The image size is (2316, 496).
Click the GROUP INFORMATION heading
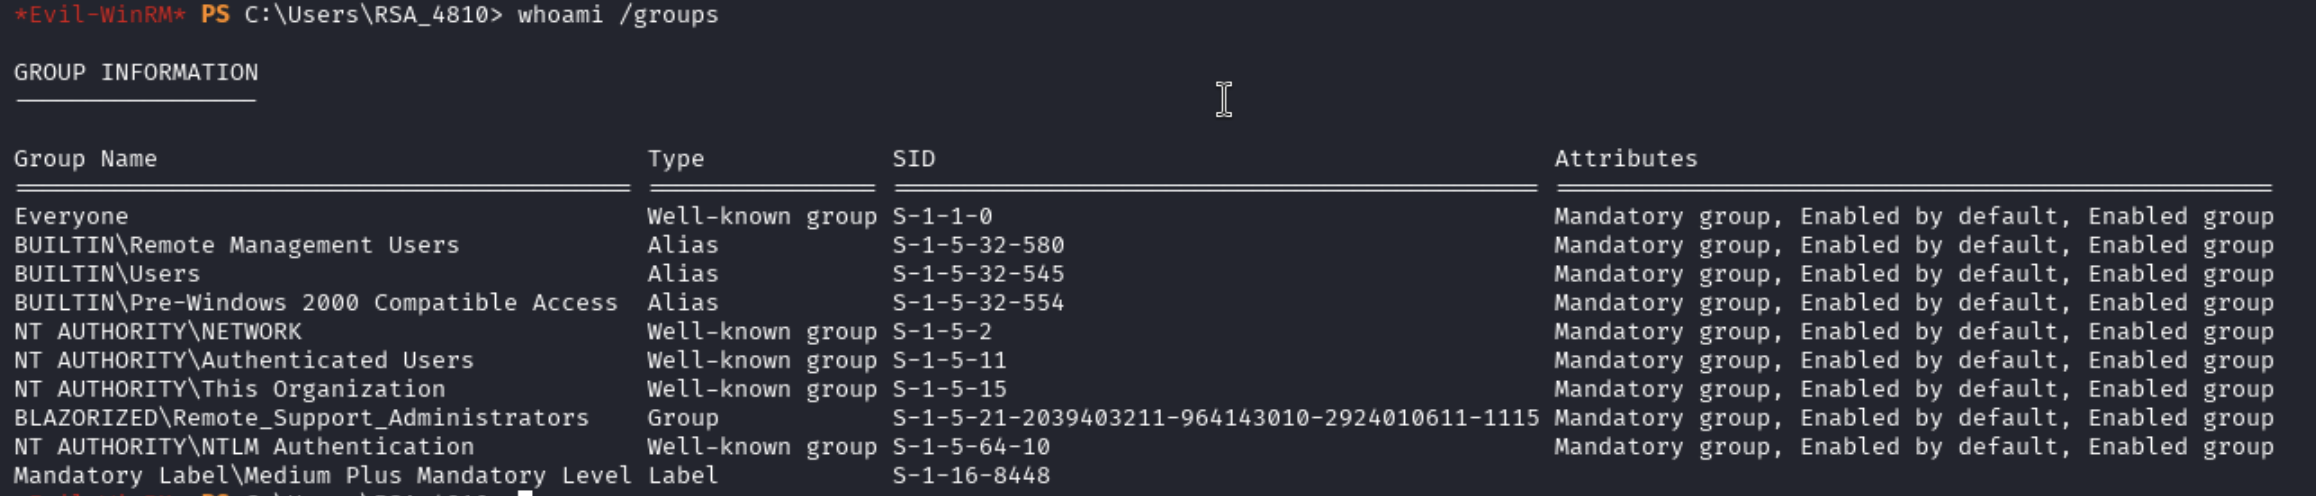coord(136,72)
